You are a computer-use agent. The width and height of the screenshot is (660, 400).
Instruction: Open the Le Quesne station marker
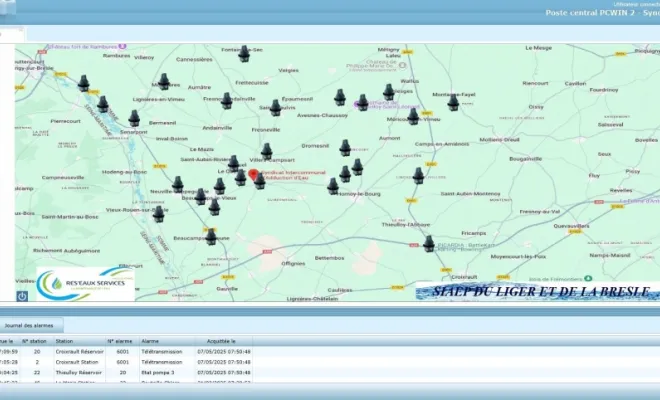coord(240,177)
